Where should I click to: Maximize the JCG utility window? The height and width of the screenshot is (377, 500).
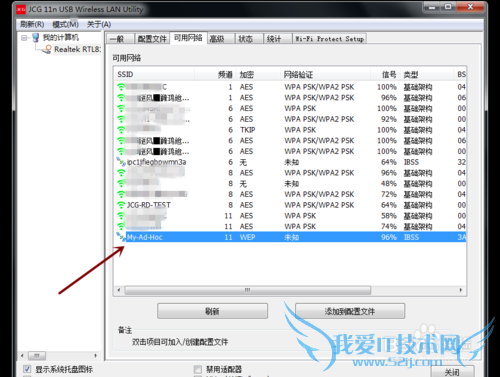click(x=448, y=7)
